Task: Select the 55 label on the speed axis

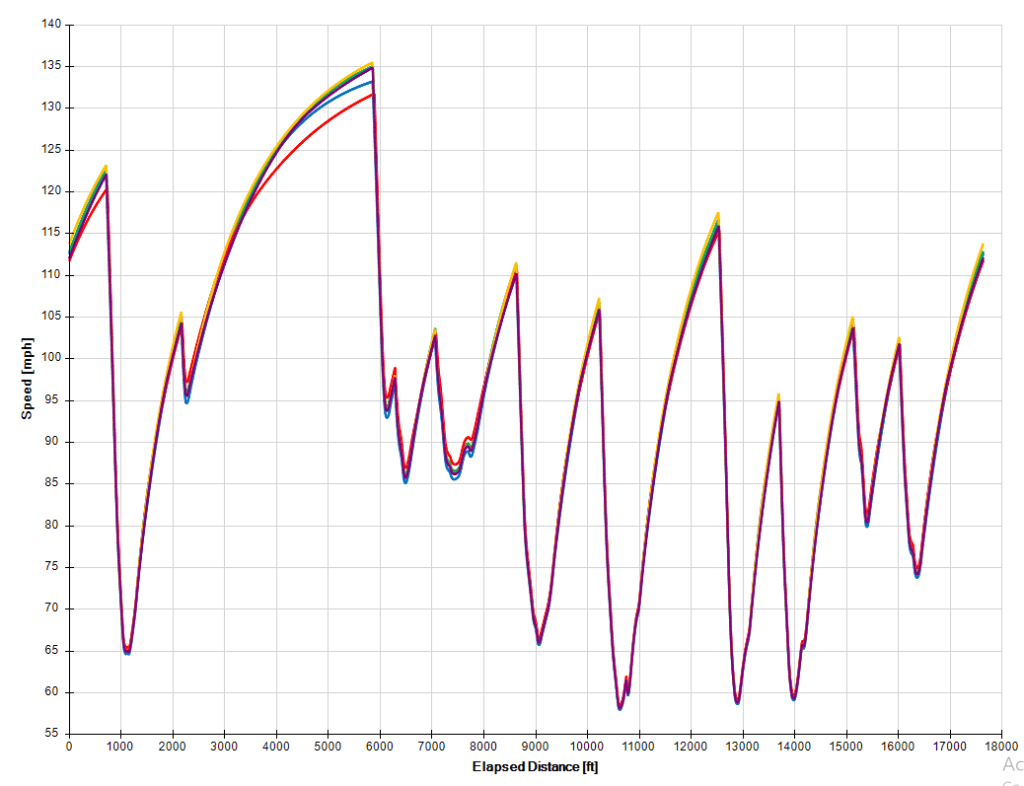Action: [52, 734]
